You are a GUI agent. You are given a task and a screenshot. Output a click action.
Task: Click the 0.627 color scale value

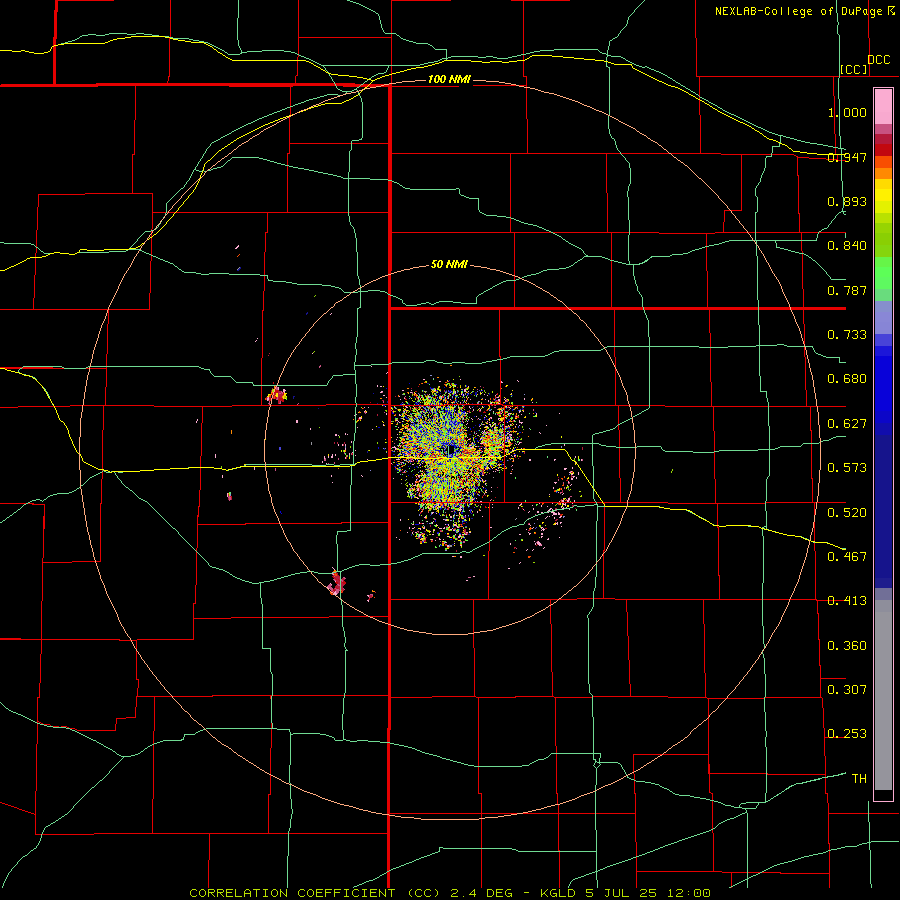(x=847, y=424)
